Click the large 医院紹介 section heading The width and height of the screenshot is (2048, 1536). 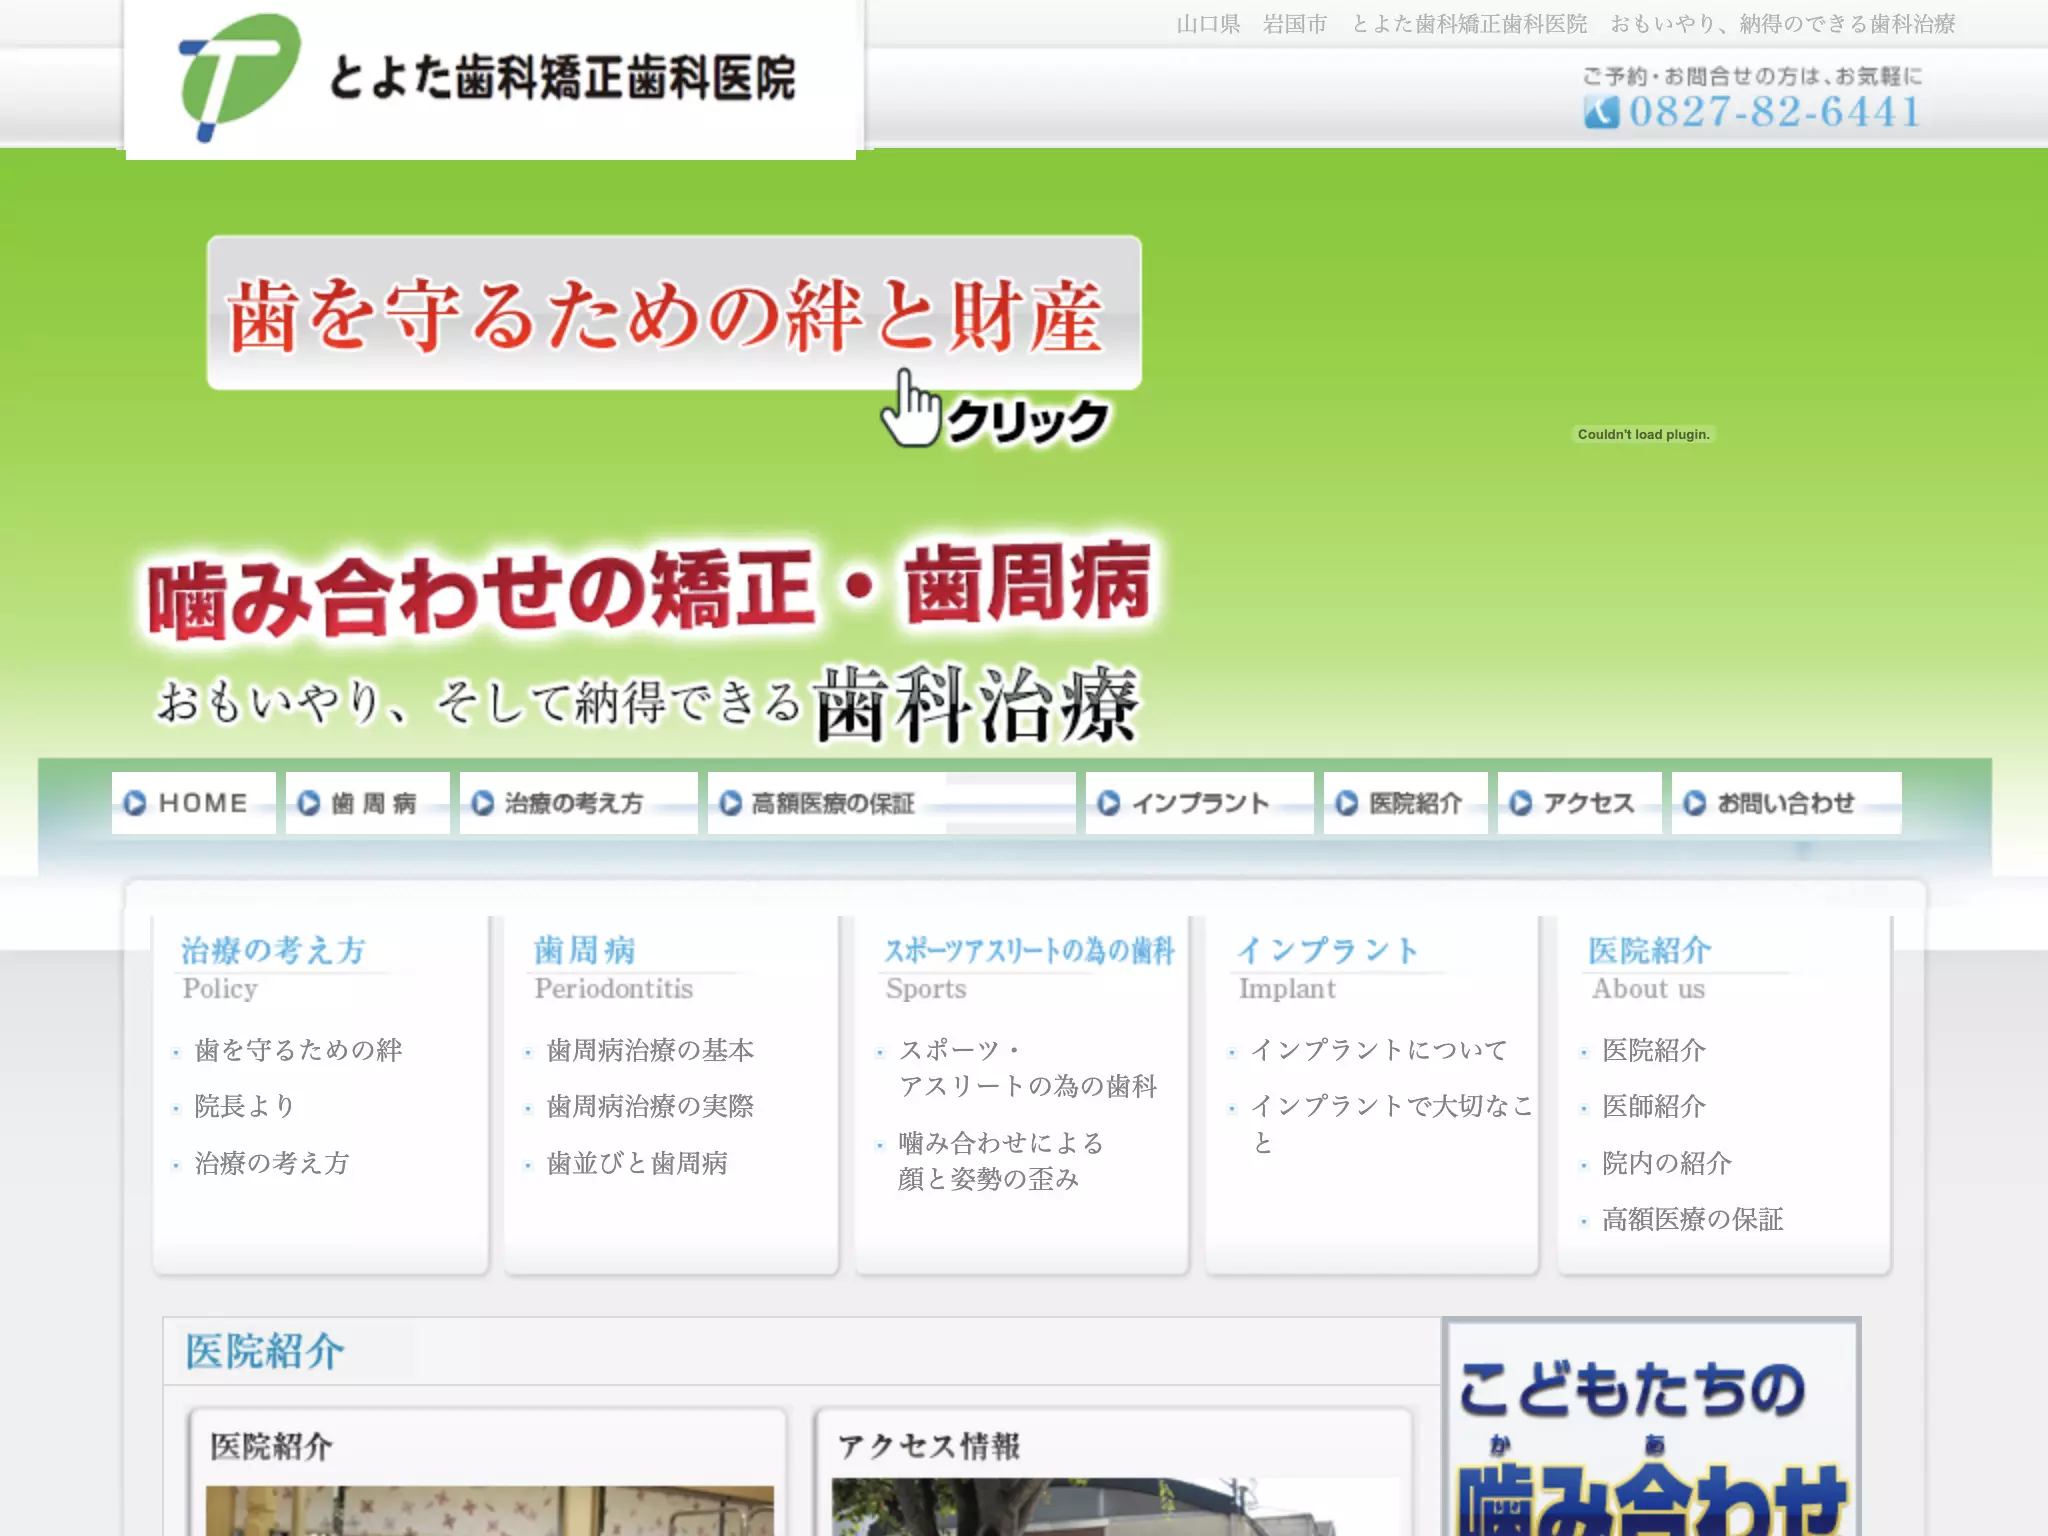pos(265,1352)
